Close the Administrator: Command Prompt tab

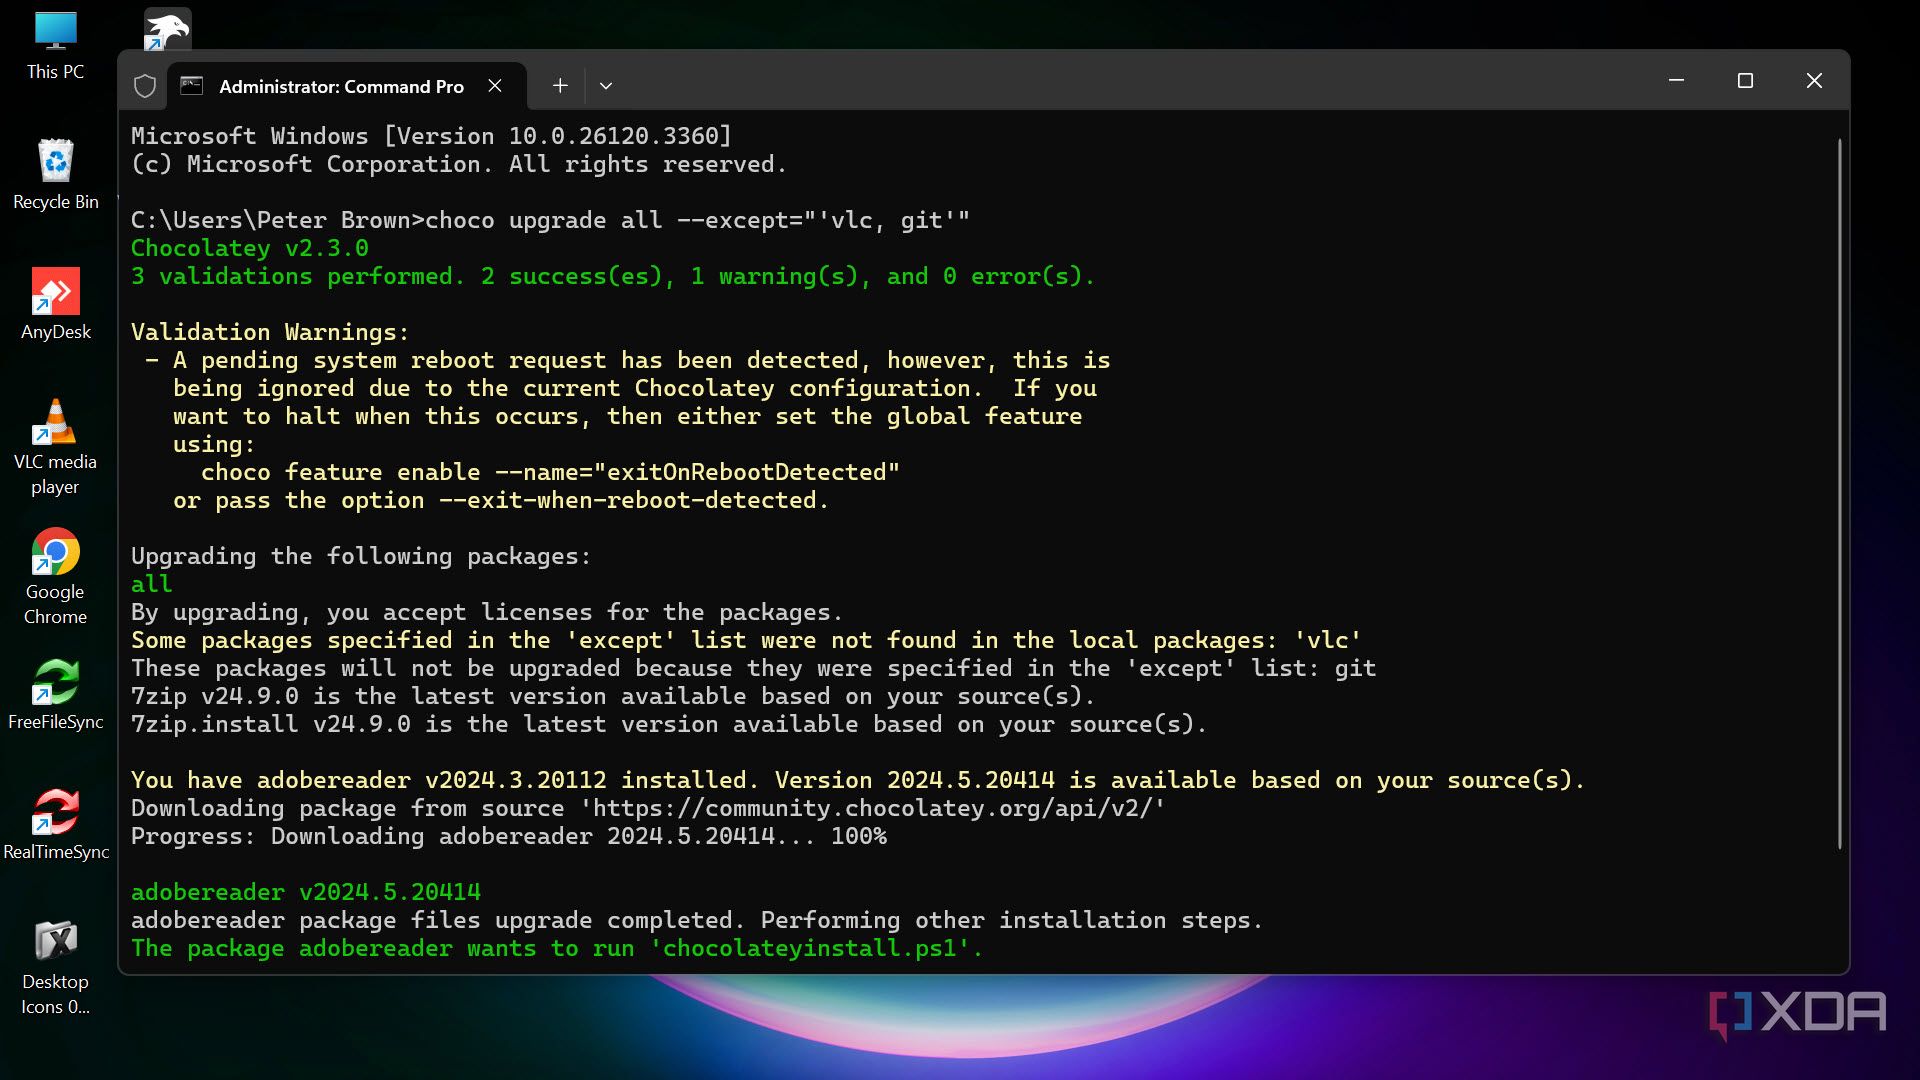(495, 86)
